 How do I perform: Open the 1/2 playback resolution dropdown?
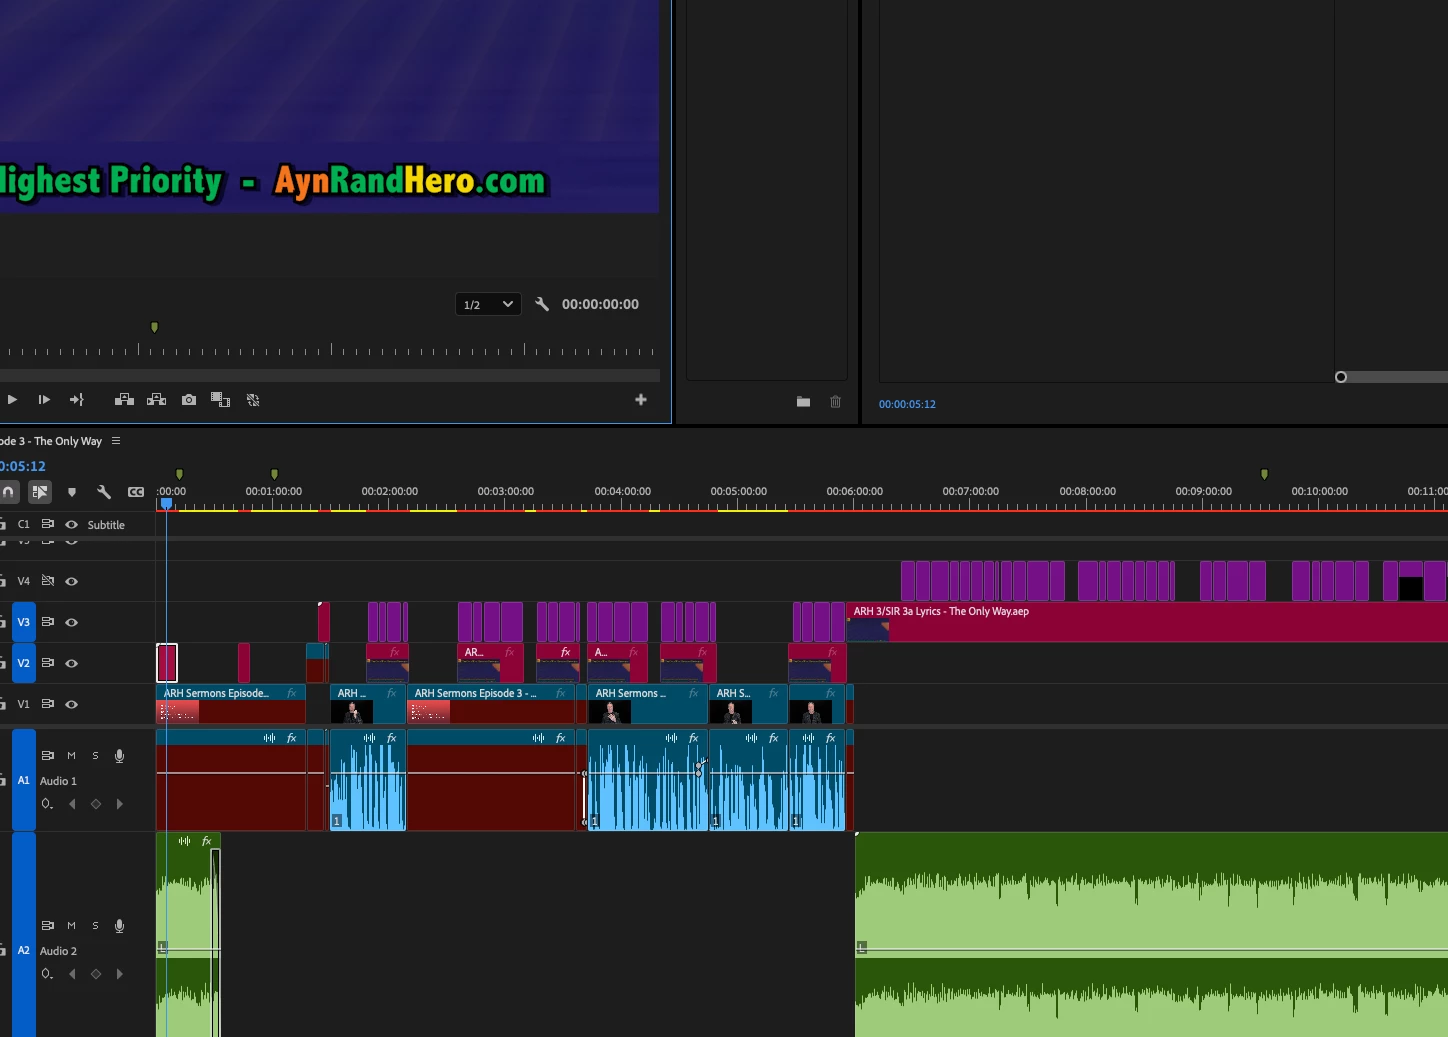[x=488, y=304]
